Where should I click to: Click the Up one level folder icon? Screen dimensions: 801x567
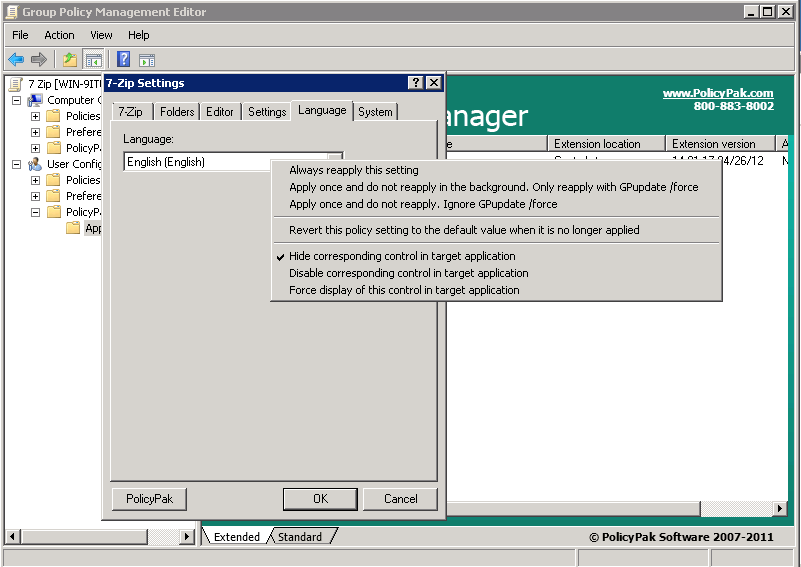(70, 60)
